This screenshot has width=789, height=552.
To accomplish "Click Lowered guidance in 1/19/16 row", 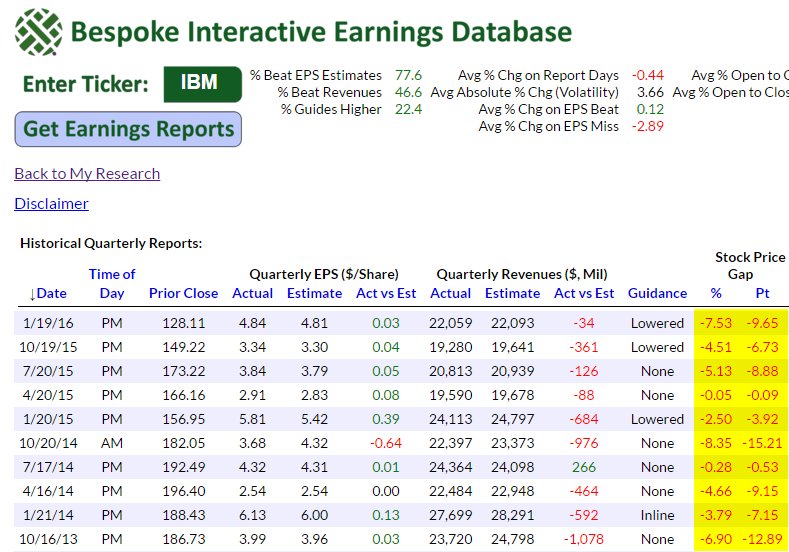I will pyautogui.click(x=657, y=323).
